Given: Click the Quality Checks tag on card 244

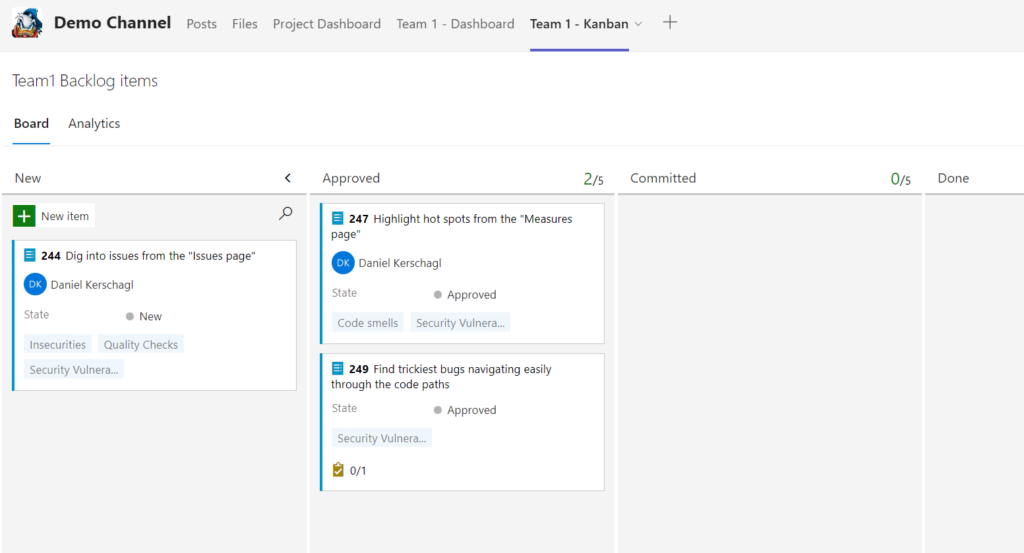Looking at the screenshot, I should [x=140, y=344].
